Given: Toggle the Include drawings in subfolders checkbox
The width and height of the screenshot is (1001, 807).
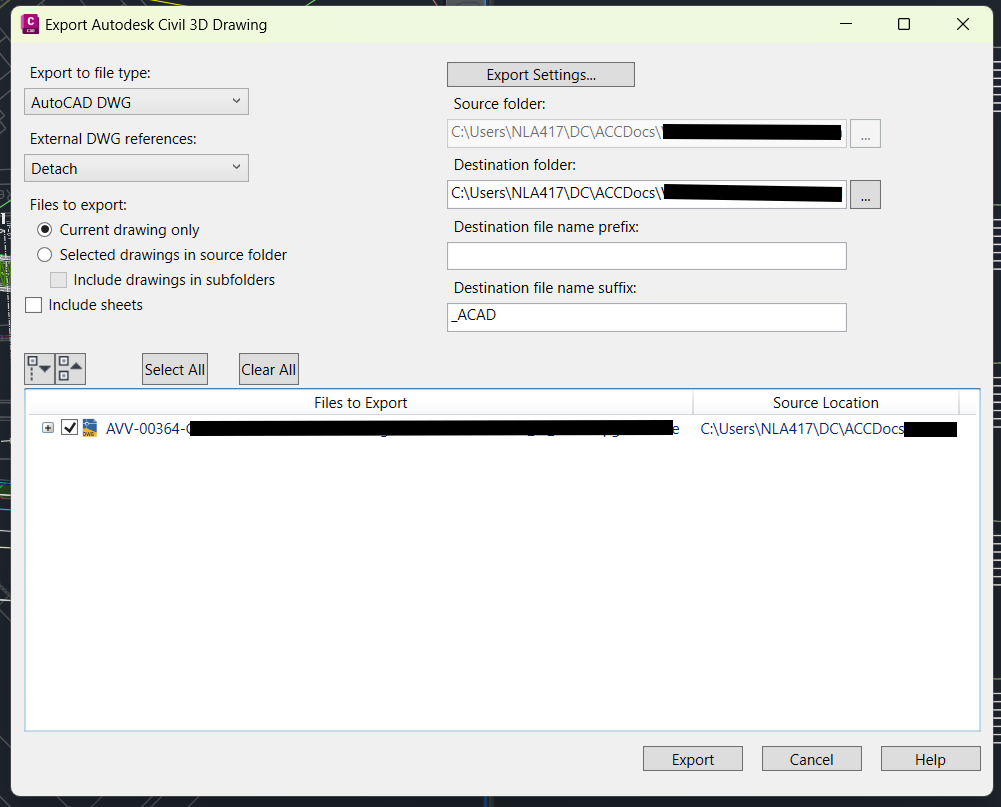Looking at the screenshot, I should point(58,280).
